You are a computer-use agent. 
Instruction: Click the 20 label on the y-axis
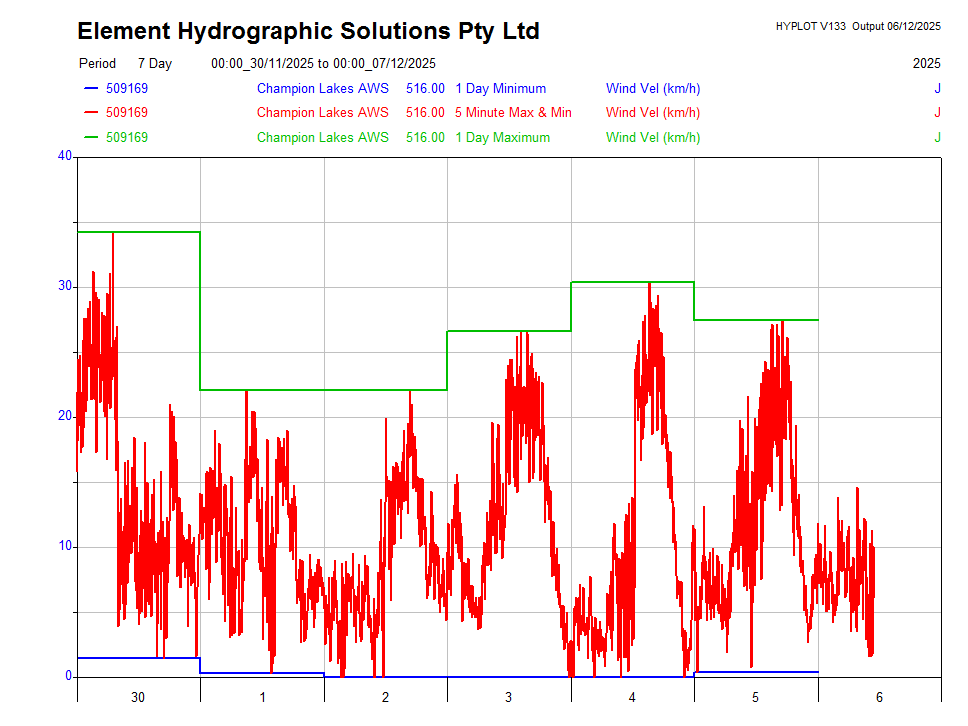(65, 416)
